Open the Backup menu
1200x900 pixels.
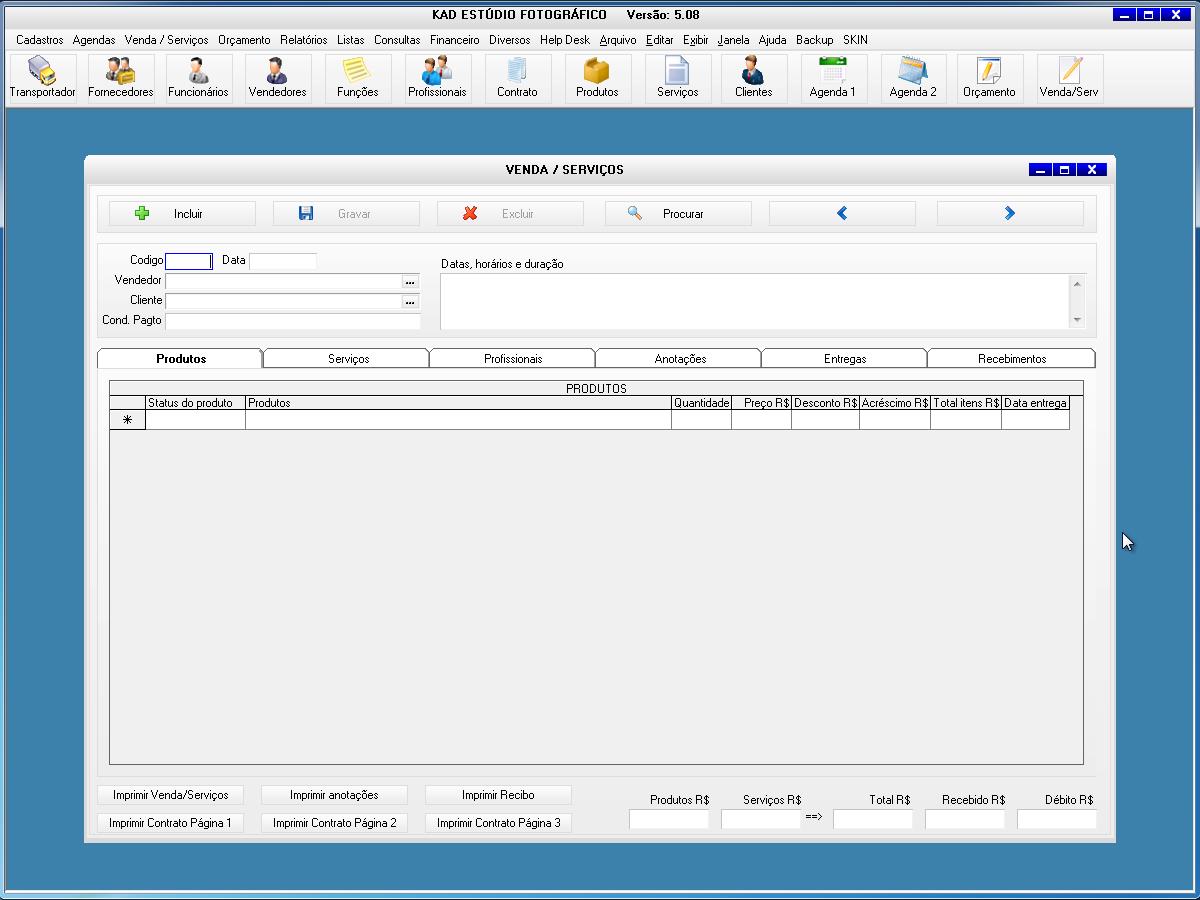815,40
